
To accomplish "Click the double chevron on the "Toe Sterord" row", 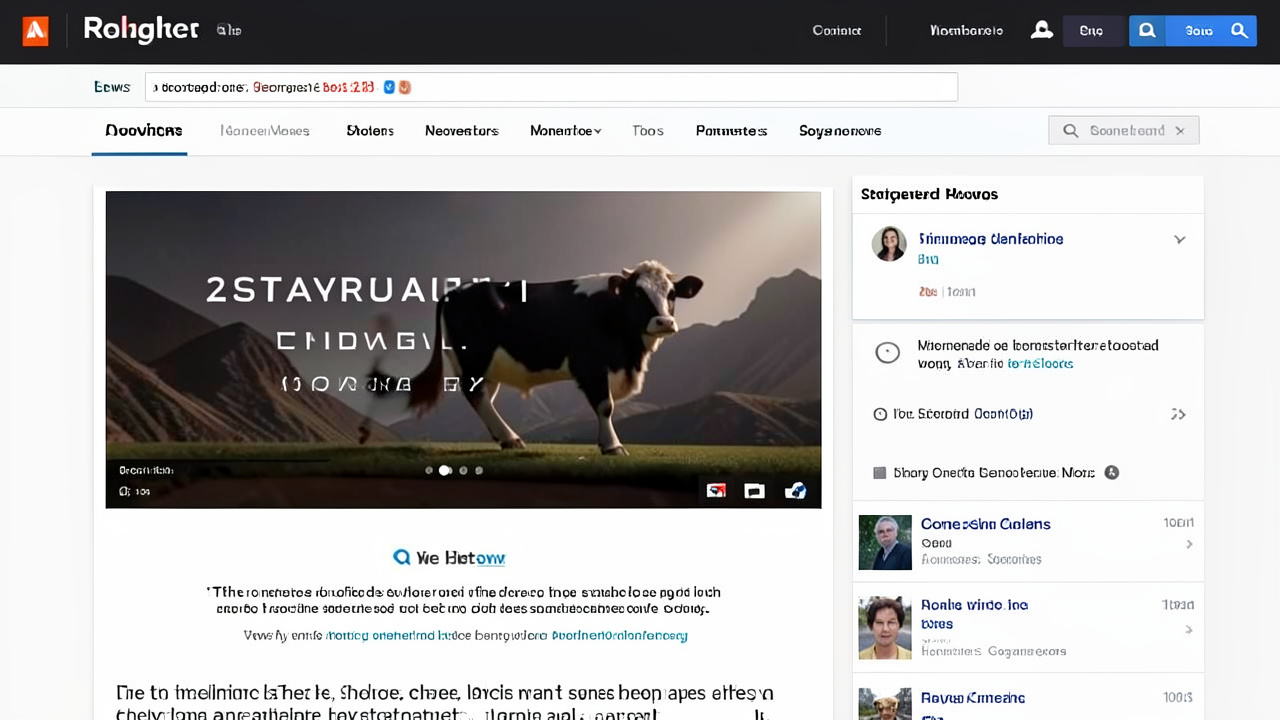I will point(1178,414).
